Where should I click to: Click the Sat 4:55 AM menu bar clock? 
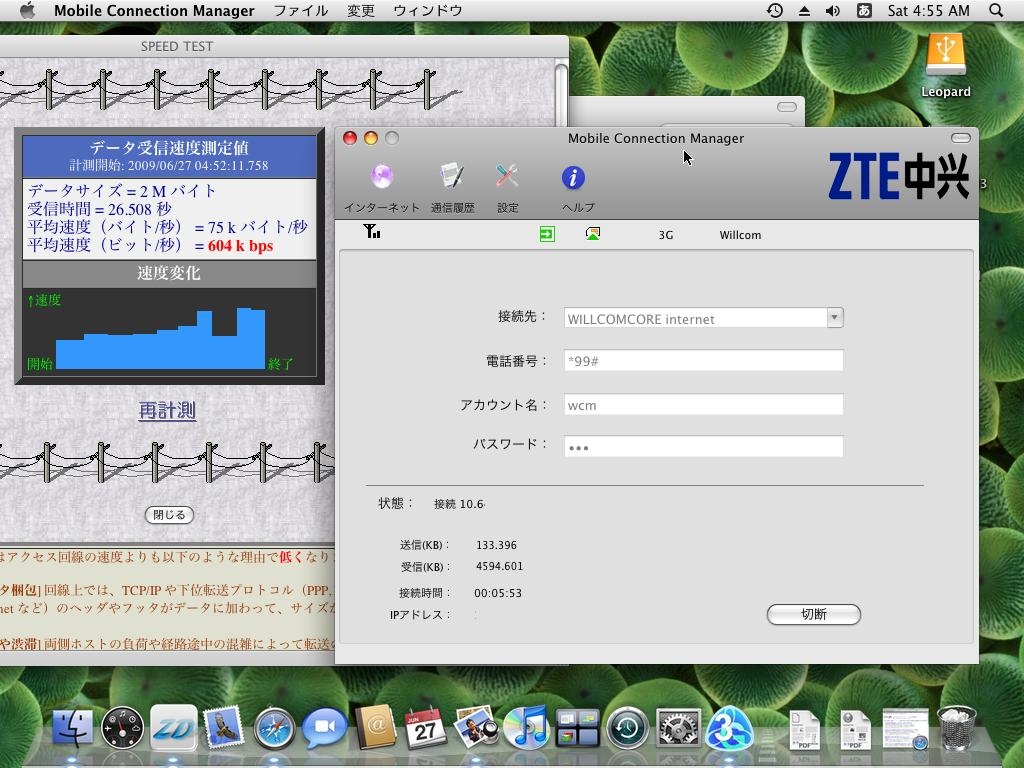928,10
